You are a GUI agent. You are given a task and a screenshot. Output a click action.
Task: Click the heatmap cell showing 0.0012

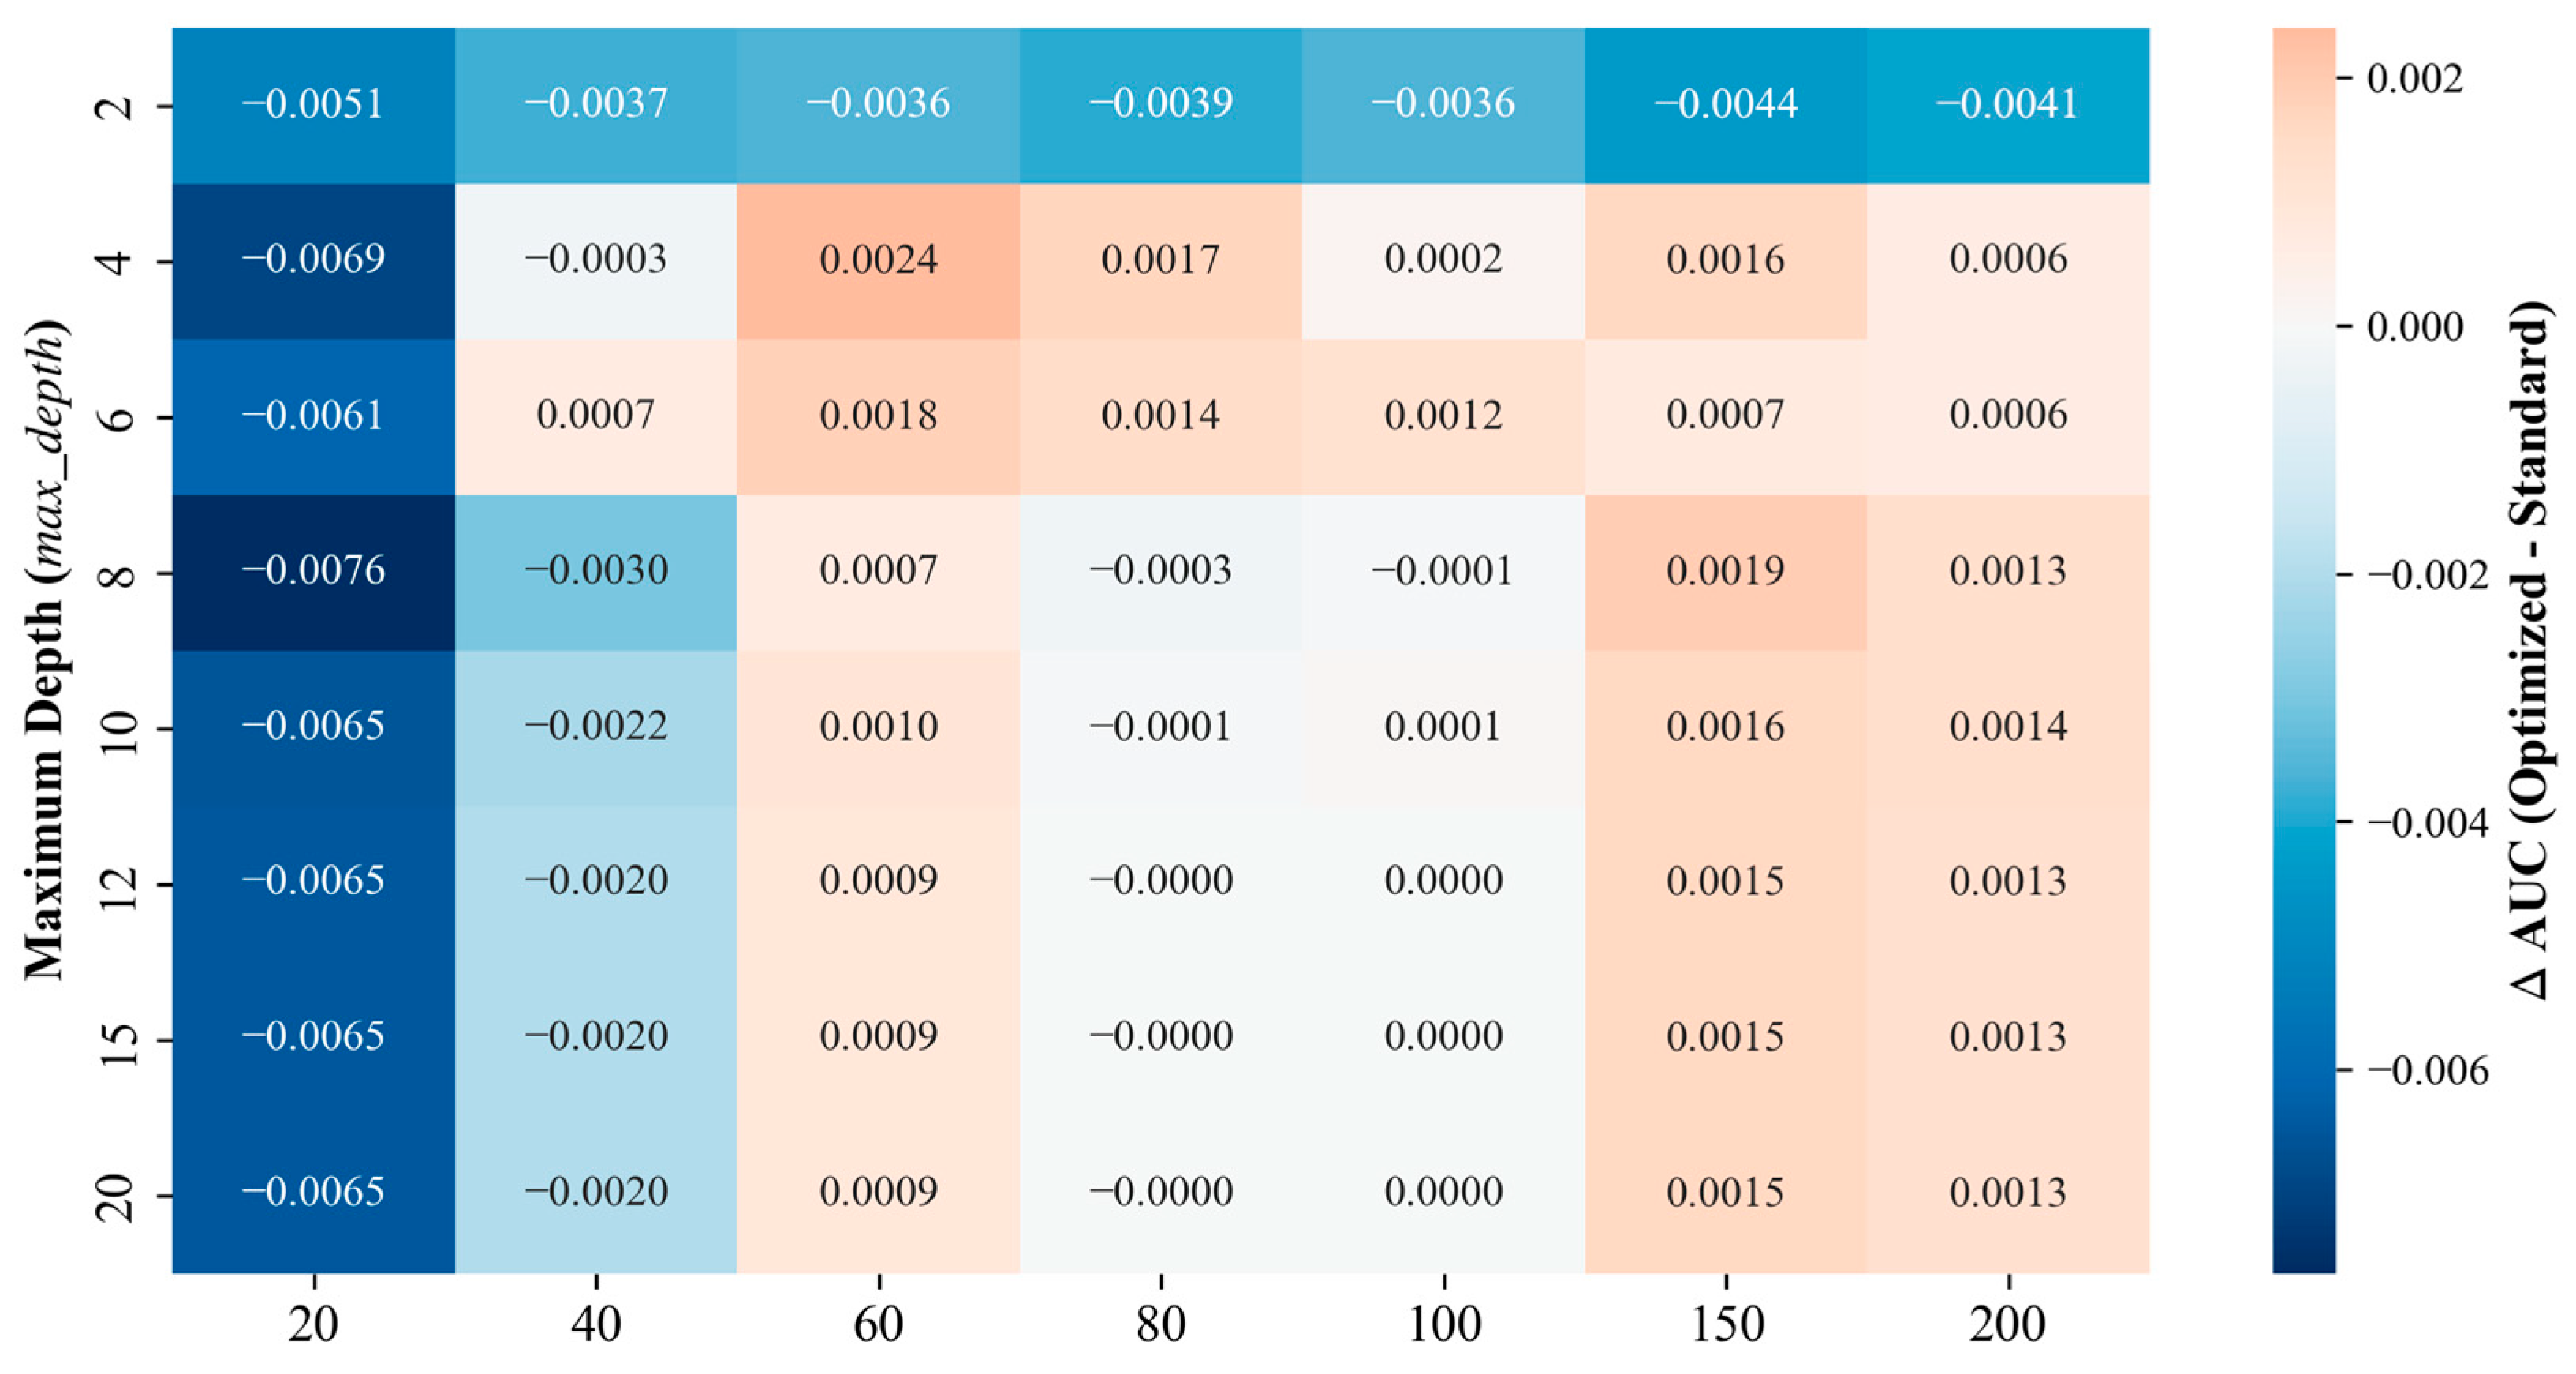(x=1443, y=416)
